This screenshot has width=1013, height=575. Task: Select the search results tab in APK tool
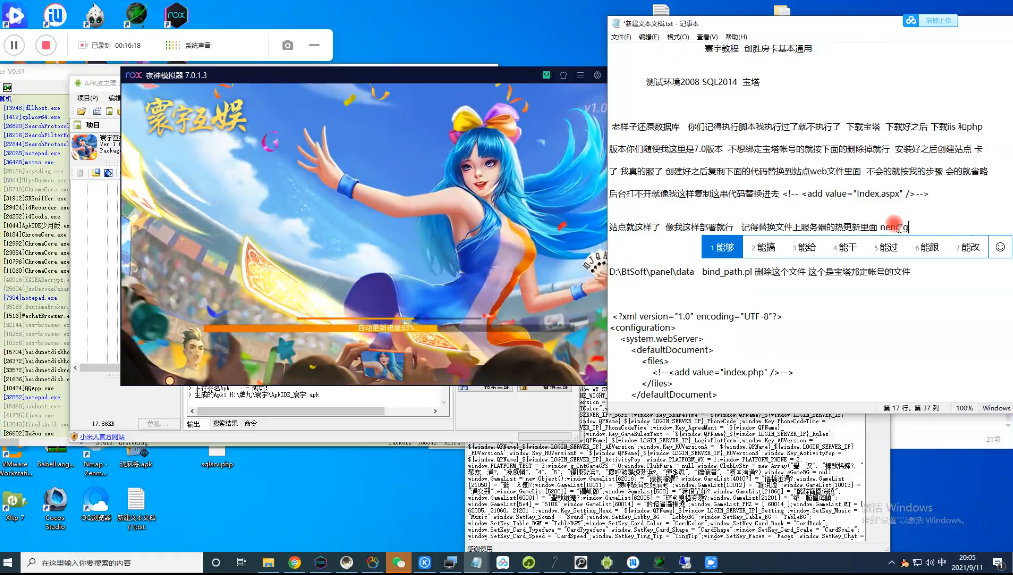coord(225,424)
